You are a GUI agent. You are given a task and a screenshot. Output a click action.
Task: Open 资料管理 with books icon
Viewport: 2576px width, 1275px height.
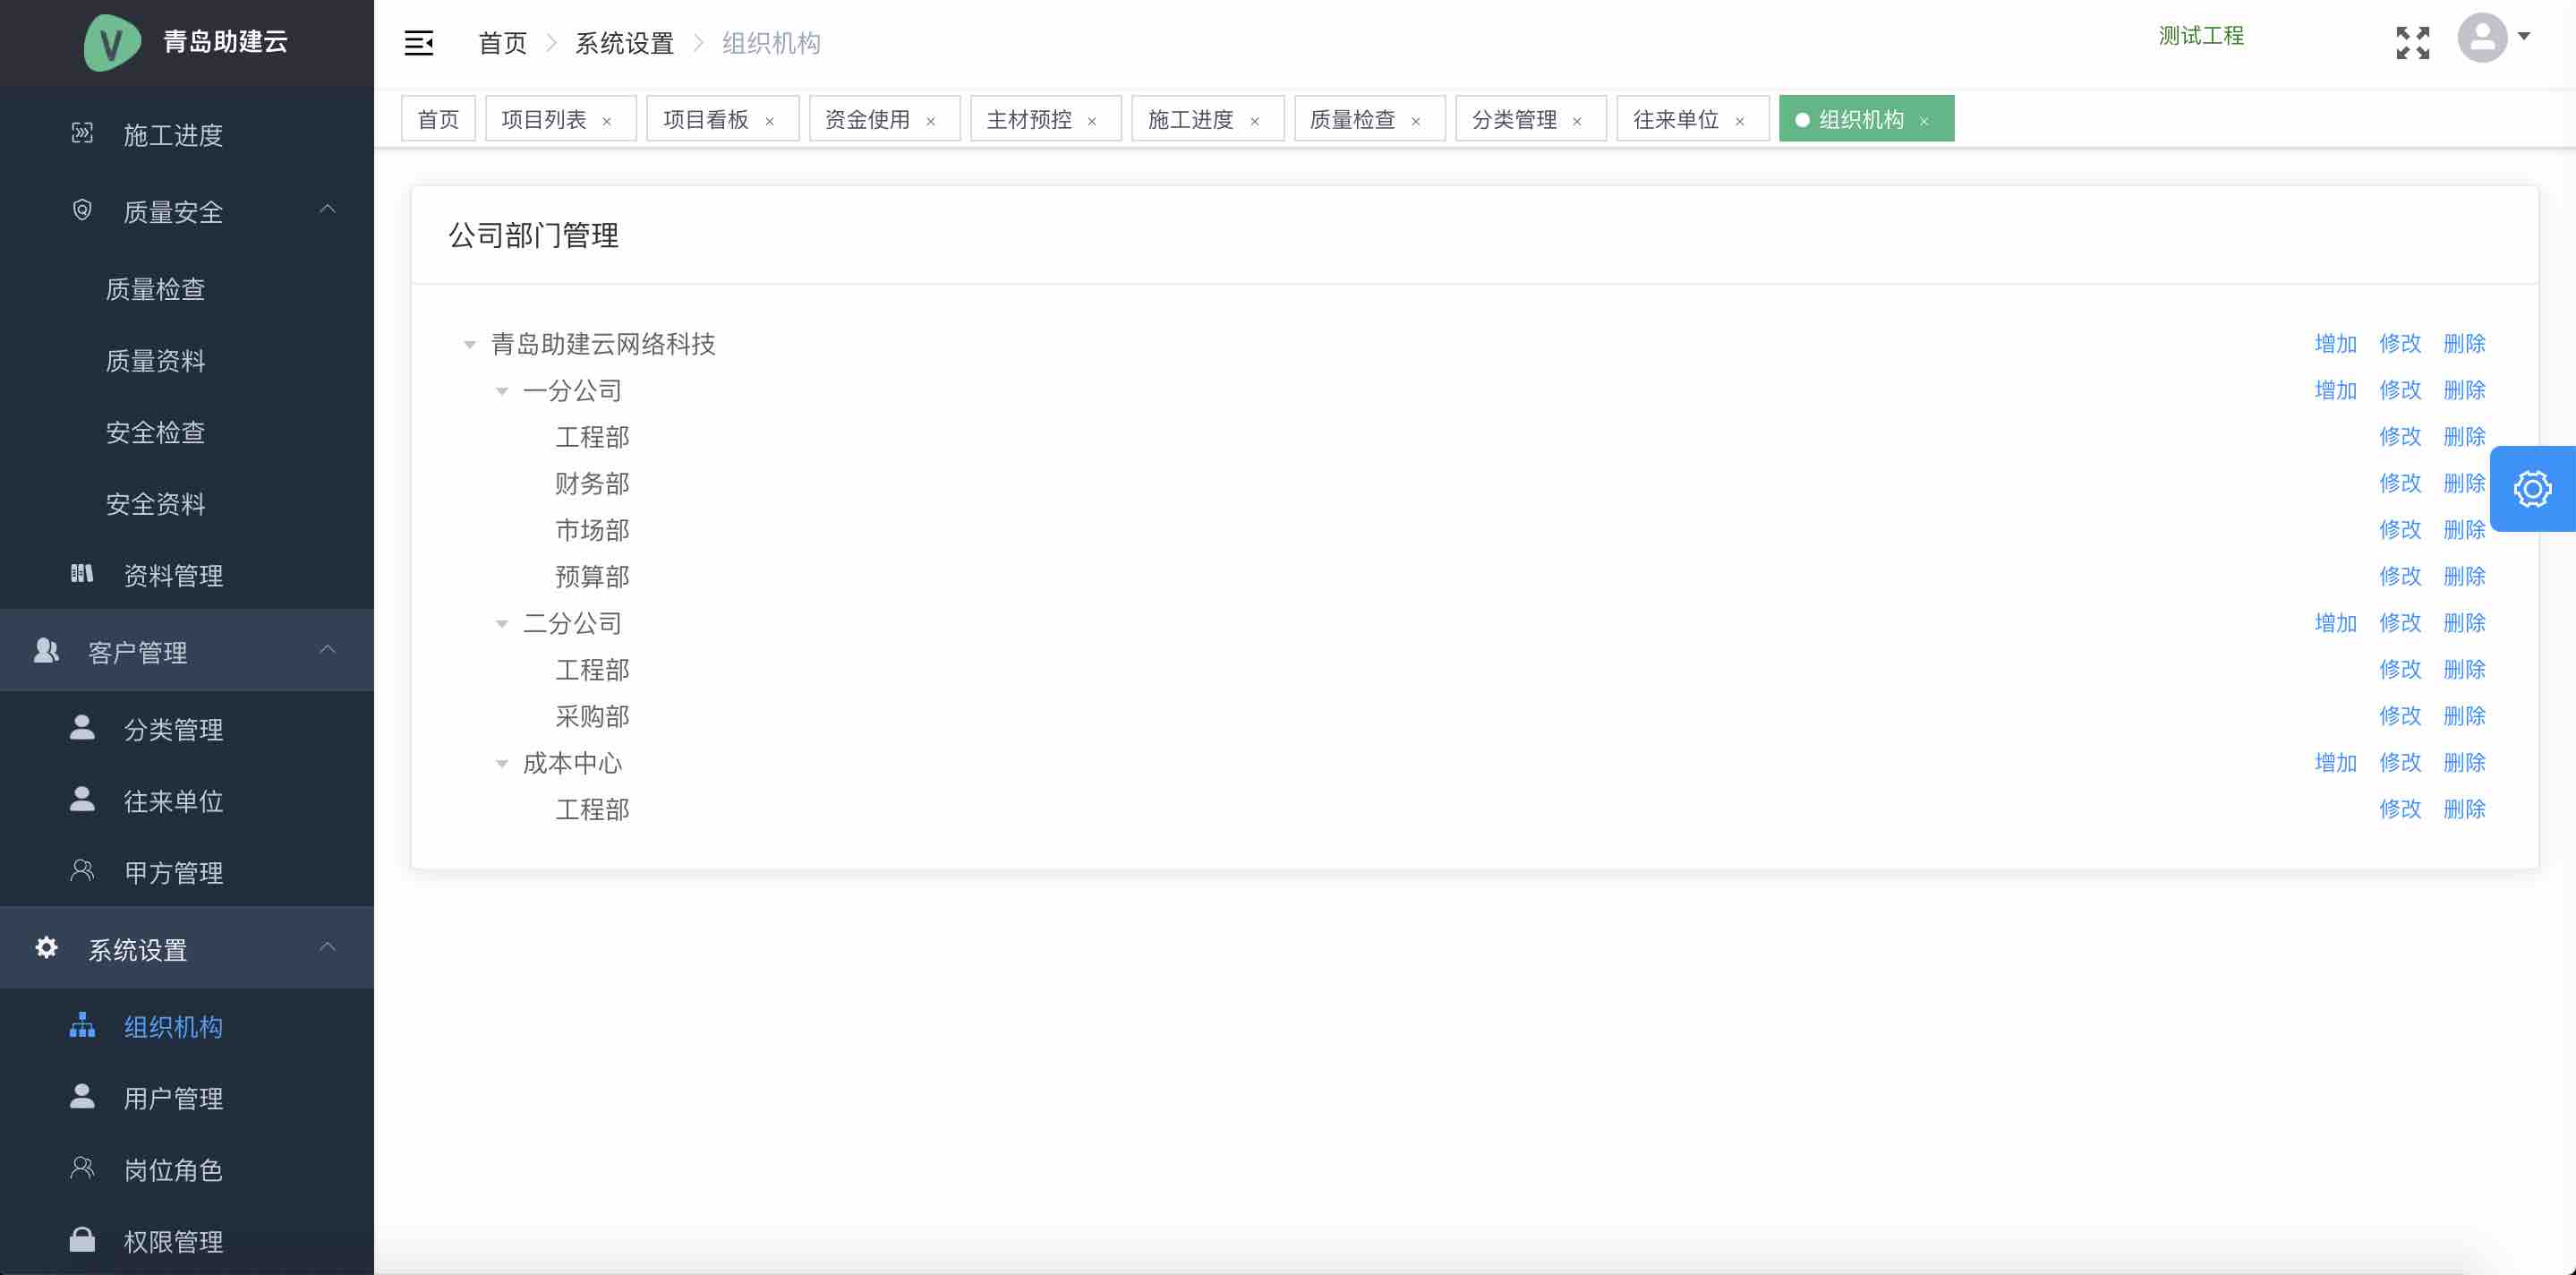[x=172, y=575]
